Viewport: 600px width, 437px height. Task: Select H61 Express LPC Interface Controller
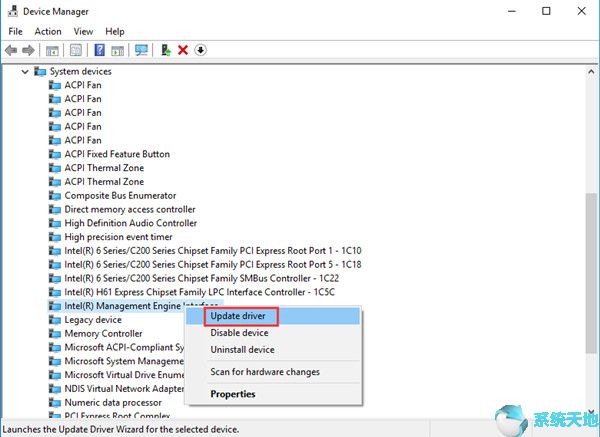click(199, 292)
